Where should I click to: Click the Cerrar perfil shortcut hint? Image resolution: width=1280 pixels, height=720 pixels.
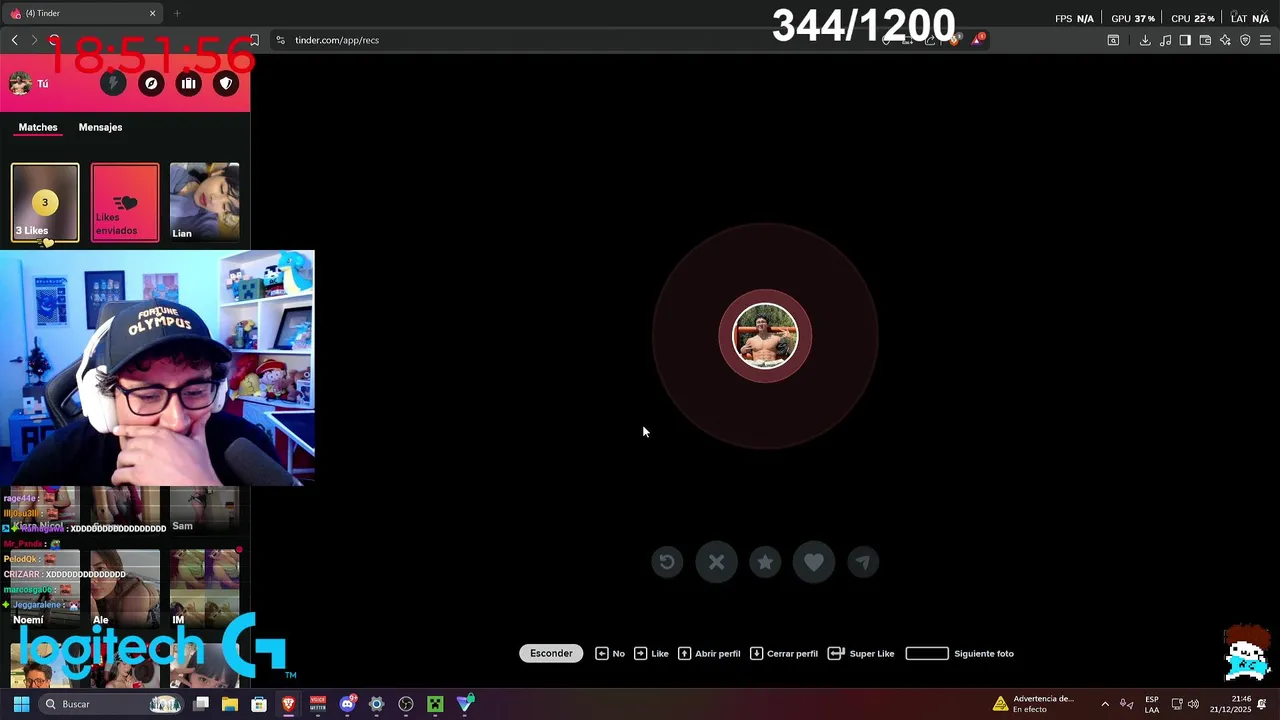(x=784, y=653)
